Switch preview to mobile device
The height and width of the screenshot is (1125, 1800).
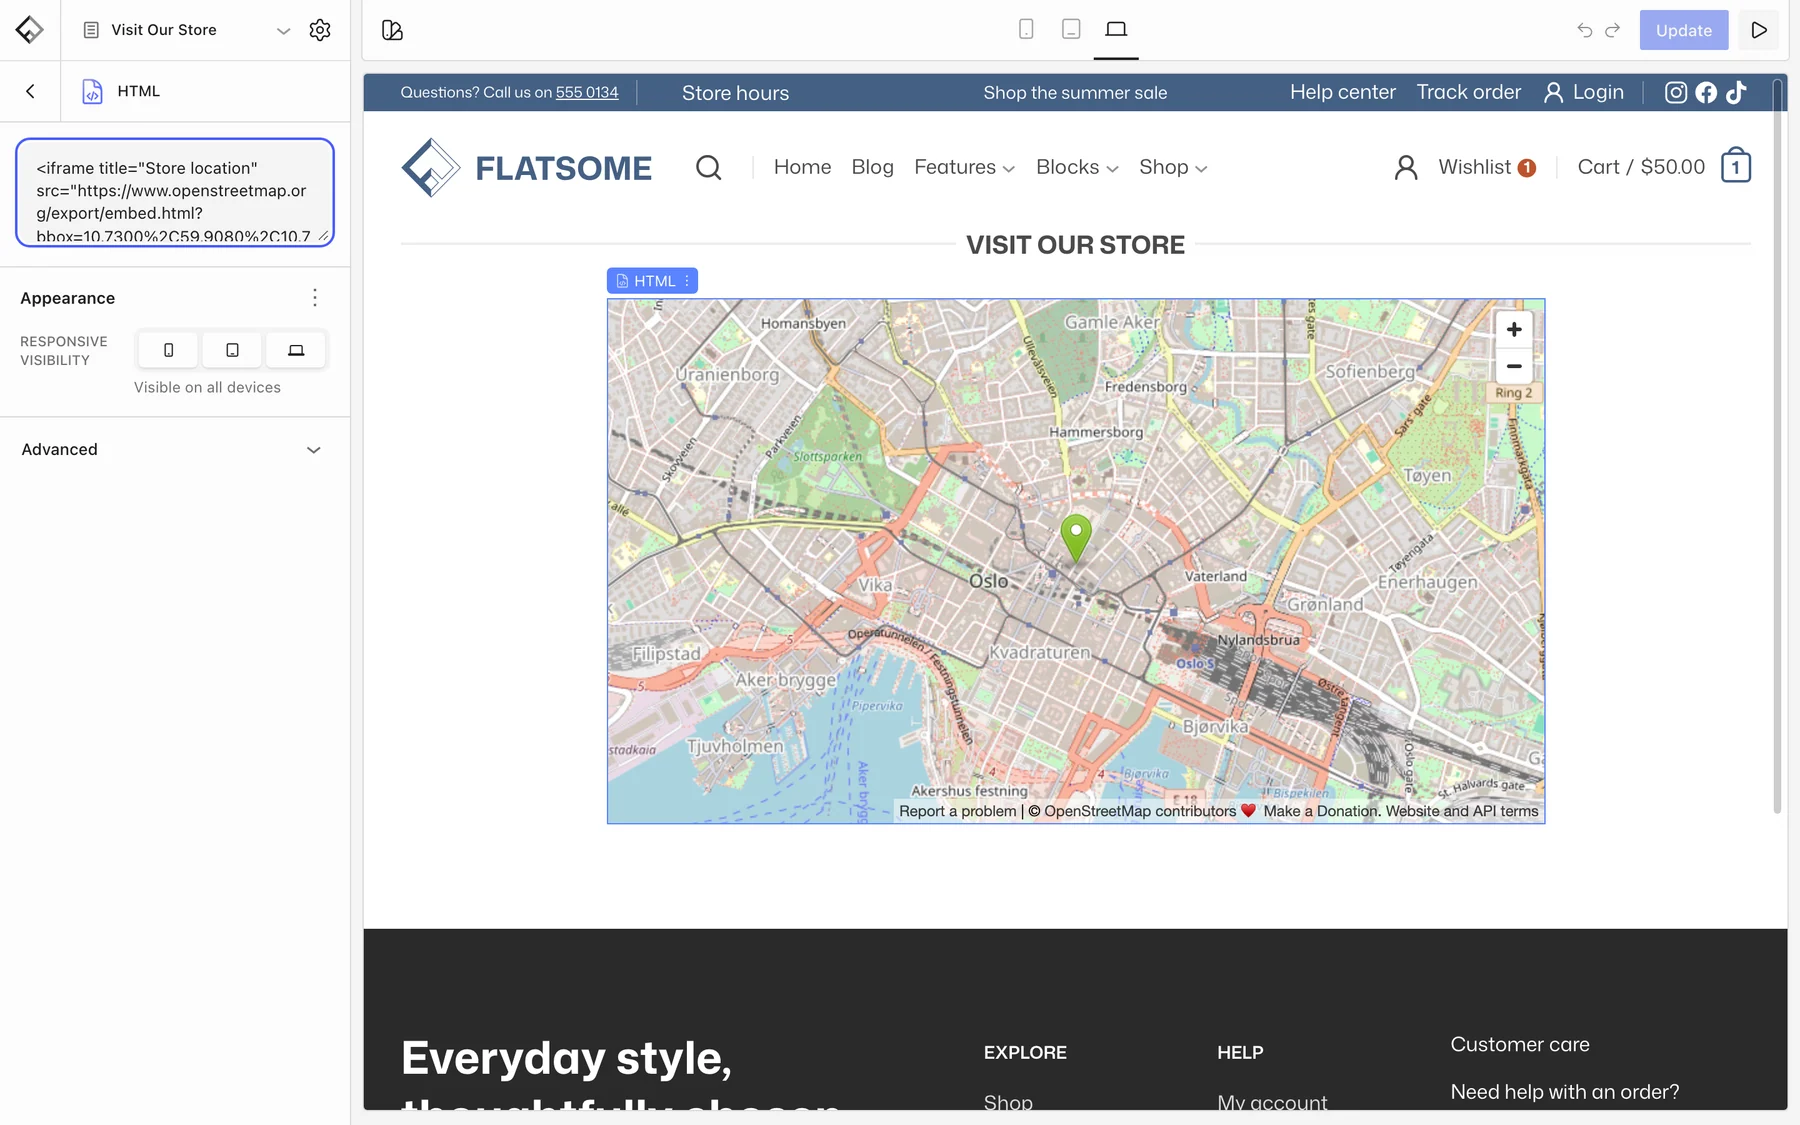[x=1026, y=29]
